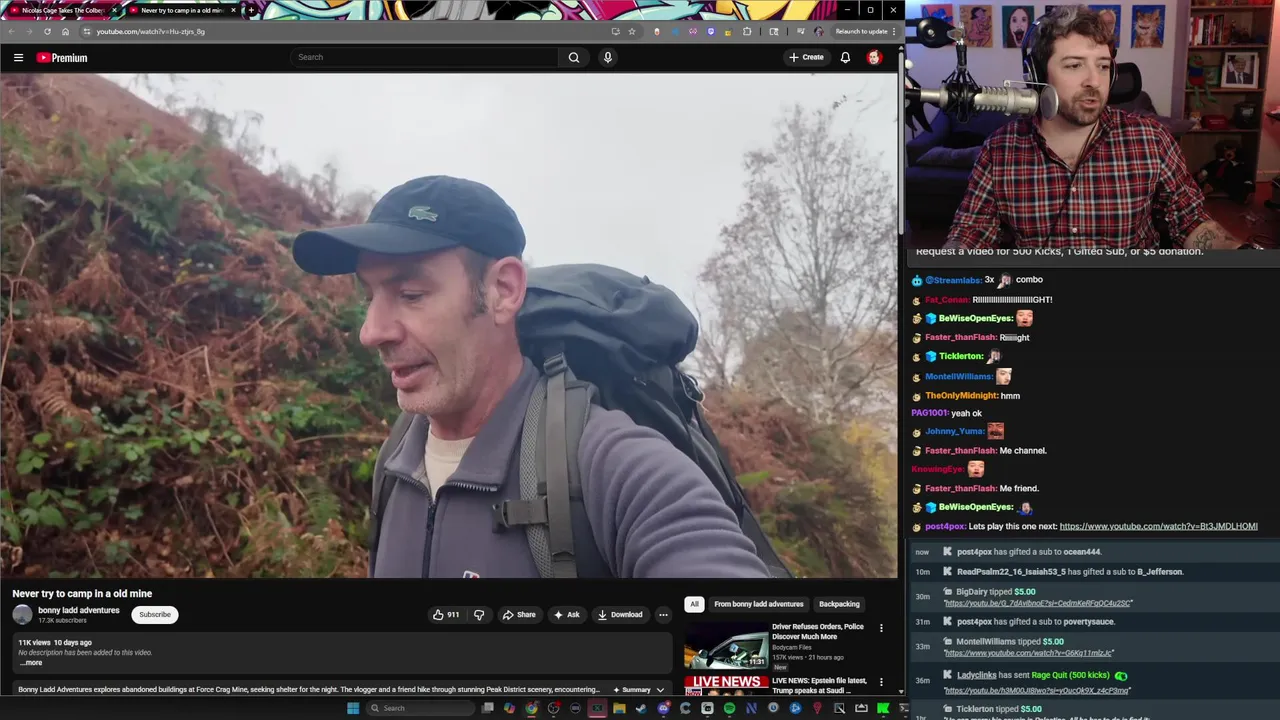The width and height of the screenshot is (1280, 720).
Task: Open post4pox's YouTube link in chat
Action: pos(1158,526)
